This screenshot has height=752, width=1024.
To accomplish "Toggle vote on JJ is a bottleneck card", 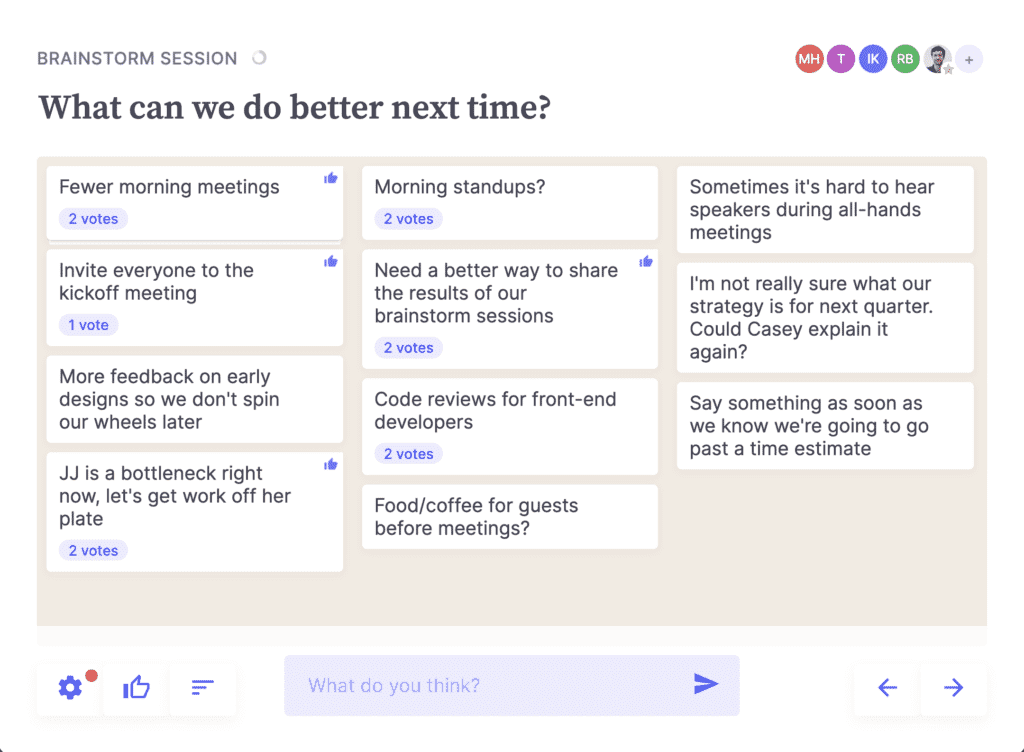I will pyautogui.click(x=330, y=465).
